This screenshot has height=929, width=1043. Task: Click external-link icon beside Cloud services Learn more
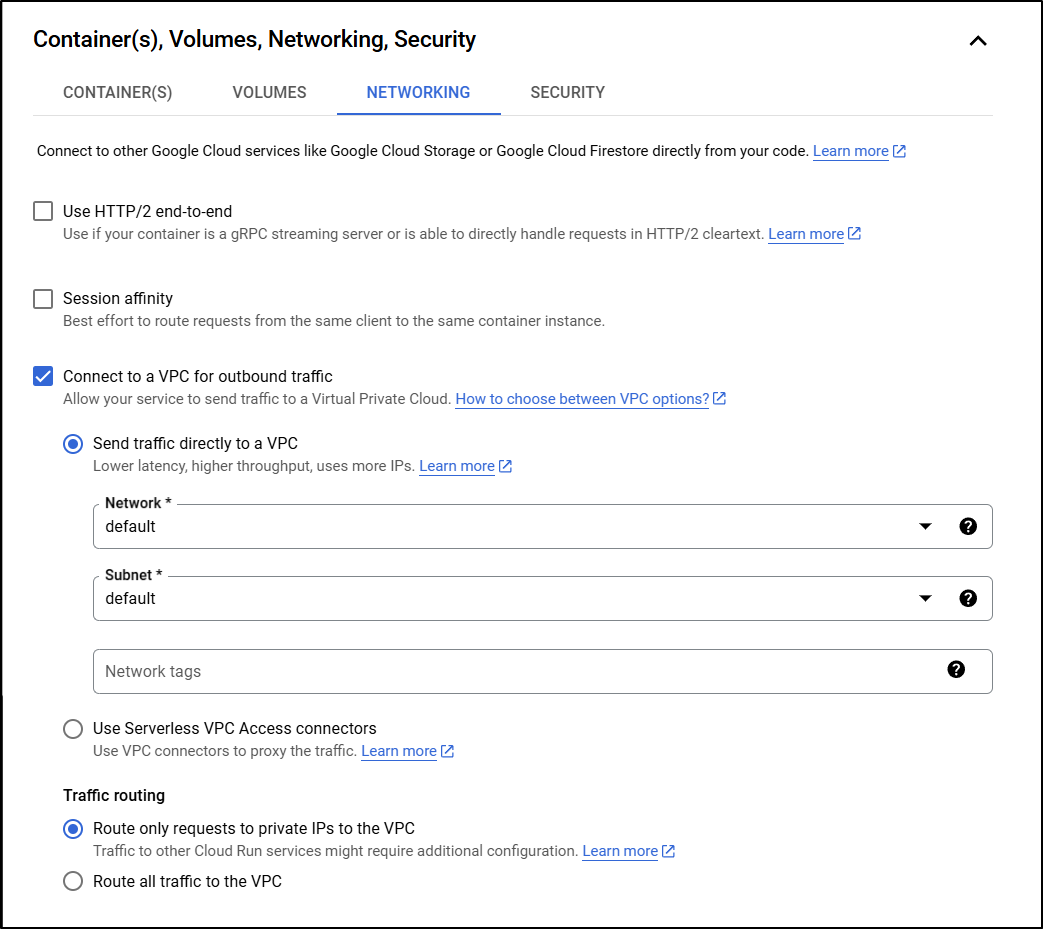899,151
